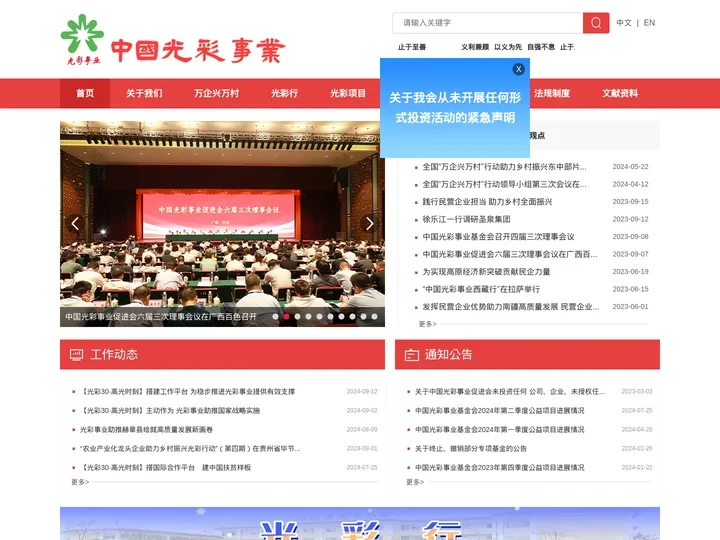Click 更多 under the top news list

[x=427, y=324]
